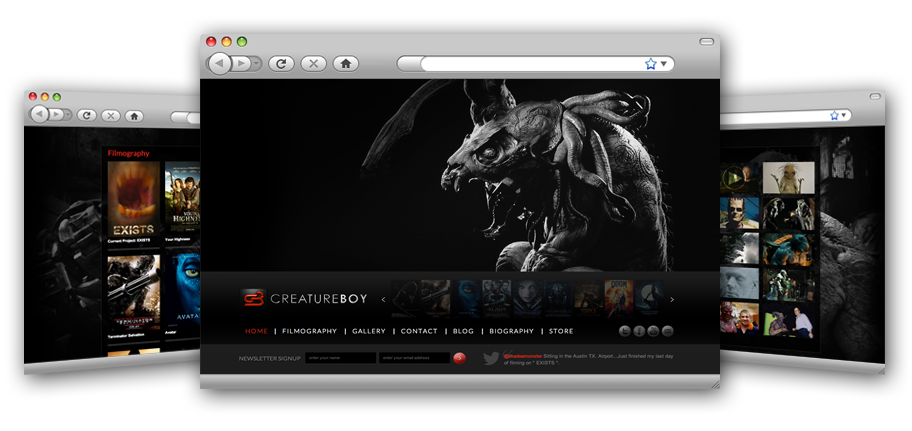The height and width of the screenshot is (431, 912).
Task: Click the CREATUREBOY wordmark text
Action: pyautogui.click(x=319, y=299)
